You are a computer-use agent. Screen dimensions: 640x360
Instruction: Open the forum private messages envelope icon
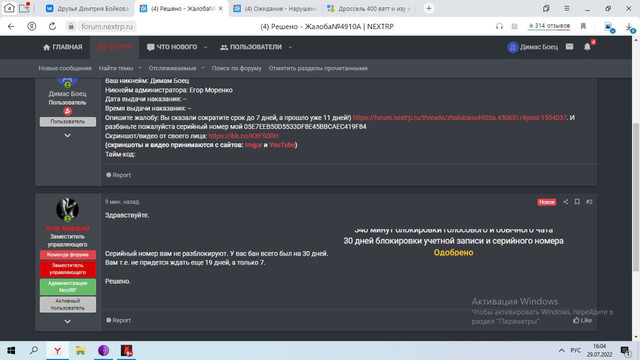[x=569, y=47]
